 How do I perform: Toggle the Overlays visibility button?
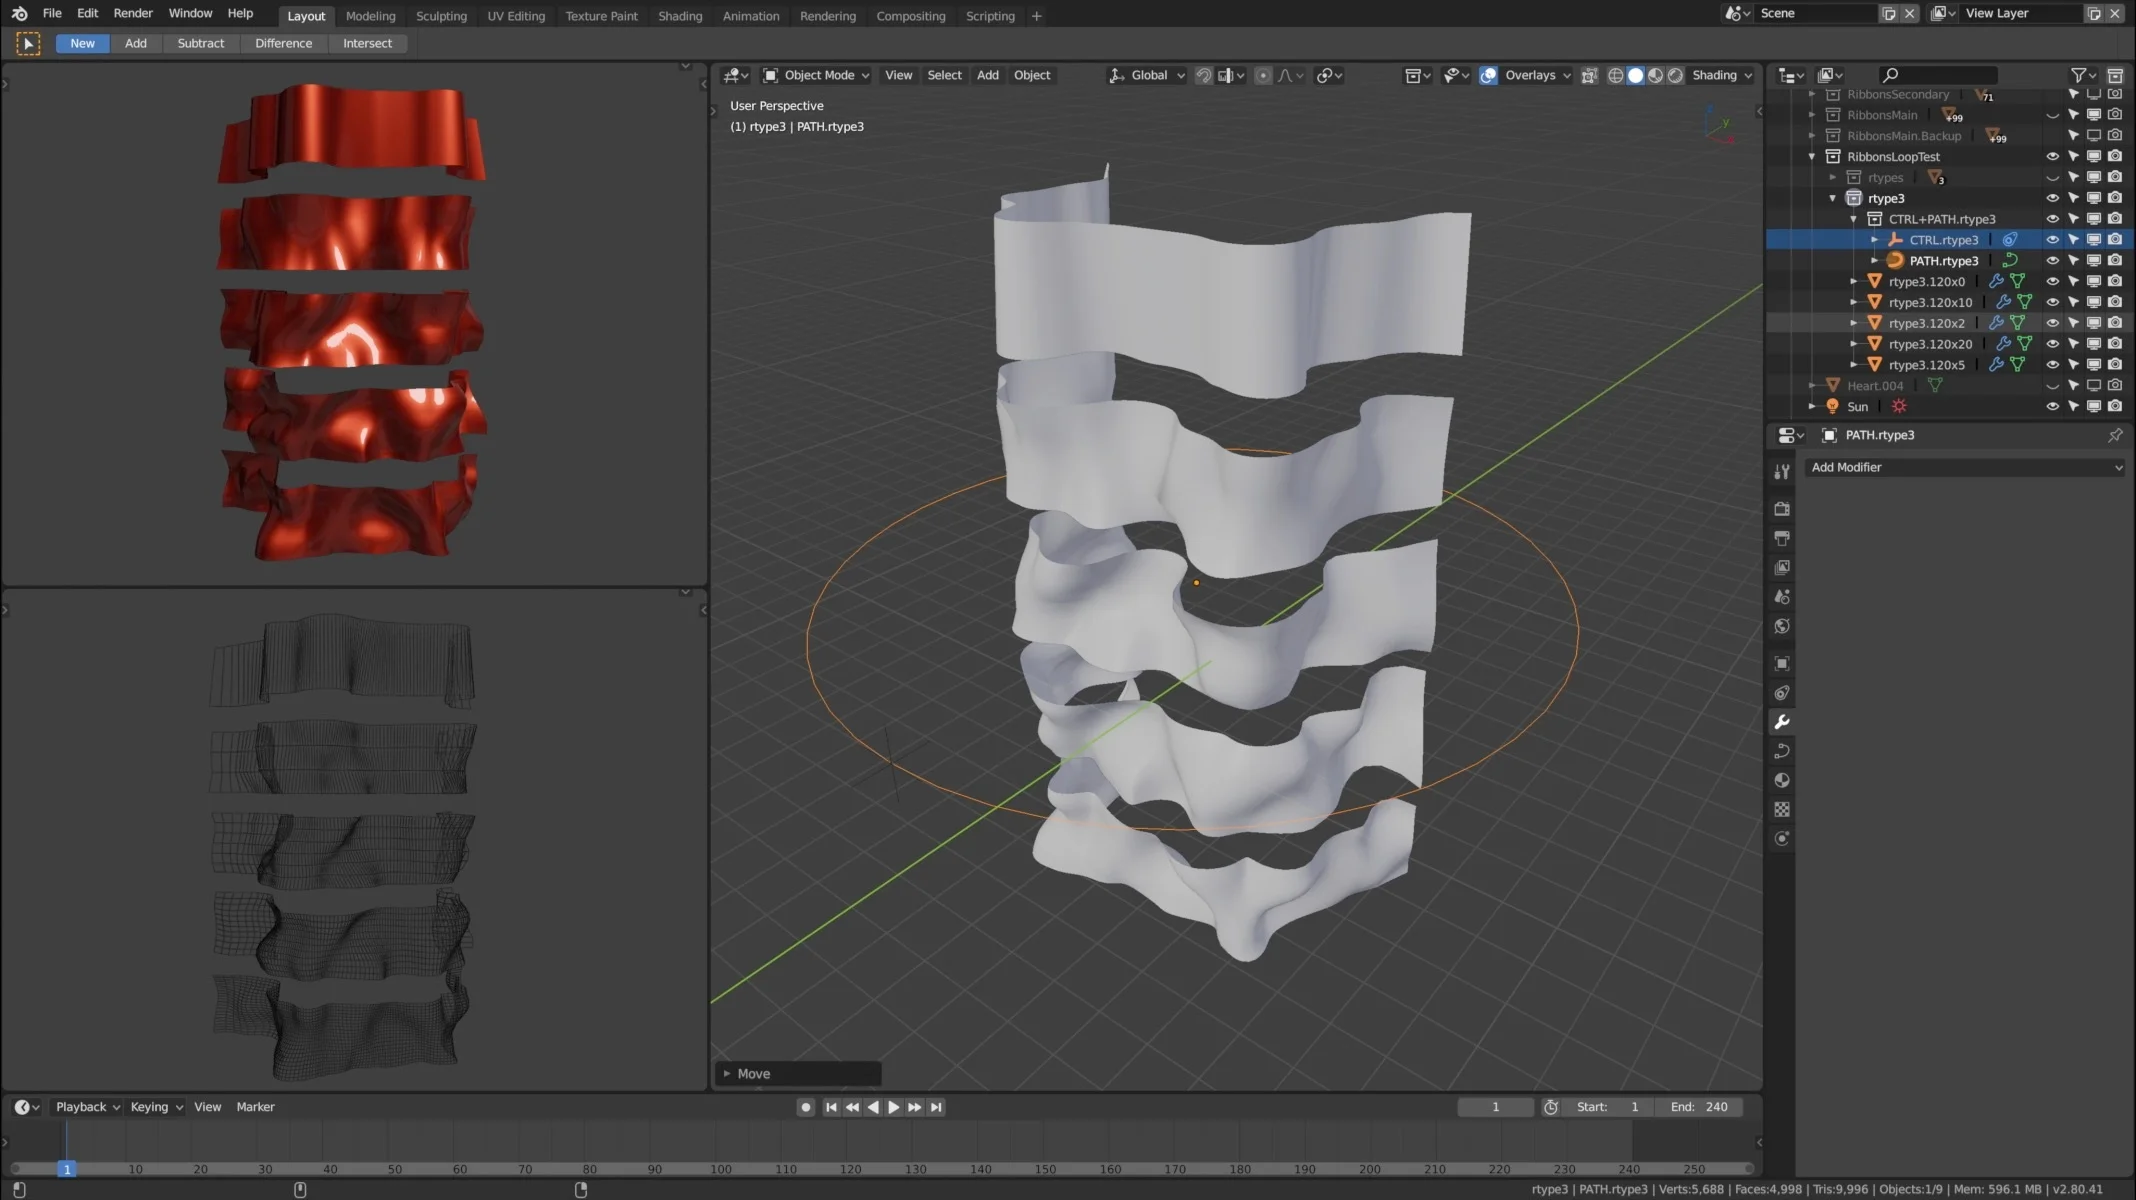(1488, 75)
